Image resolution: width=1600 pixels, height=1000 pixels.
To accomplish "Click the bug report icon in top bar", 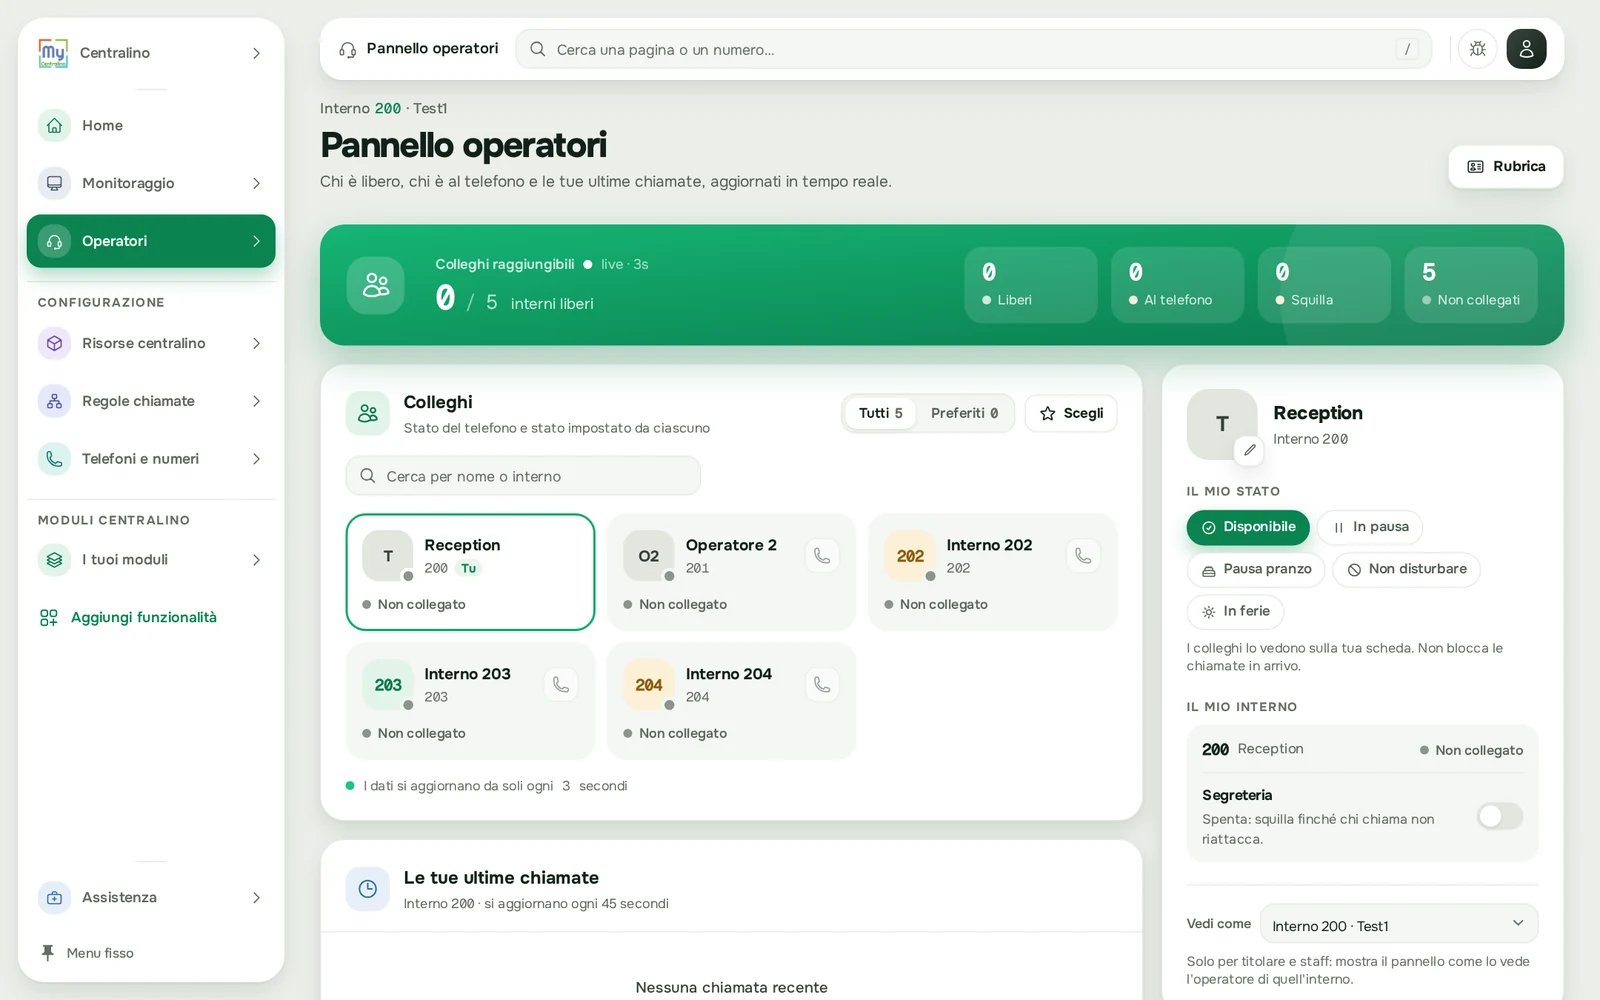I will coord(1477,49).
